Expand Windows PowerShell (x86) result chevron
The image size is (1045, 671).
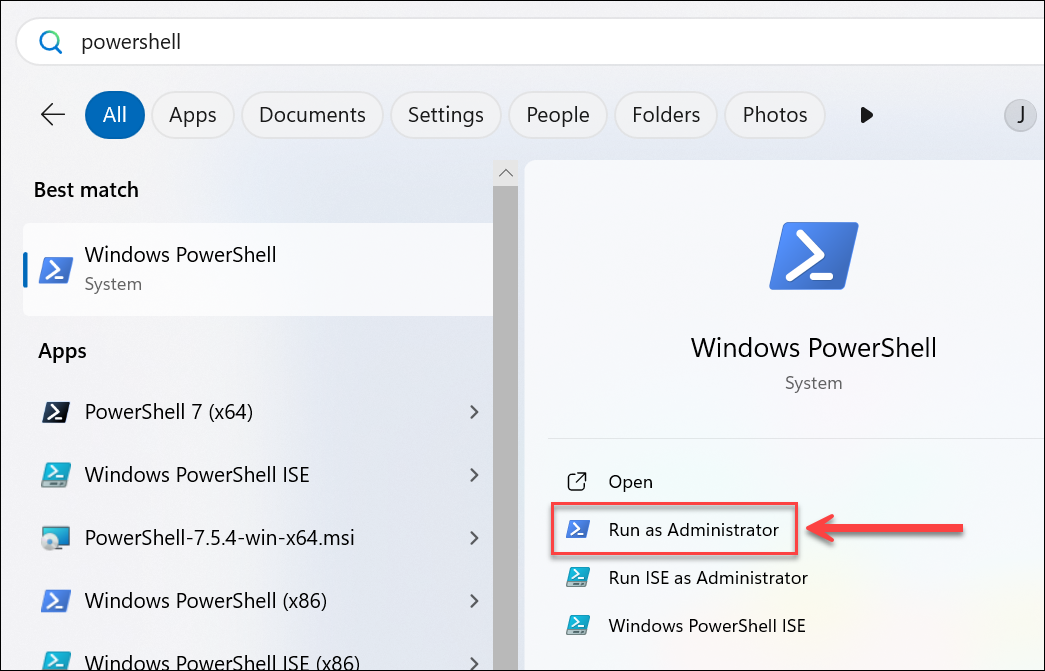point(474,601)
